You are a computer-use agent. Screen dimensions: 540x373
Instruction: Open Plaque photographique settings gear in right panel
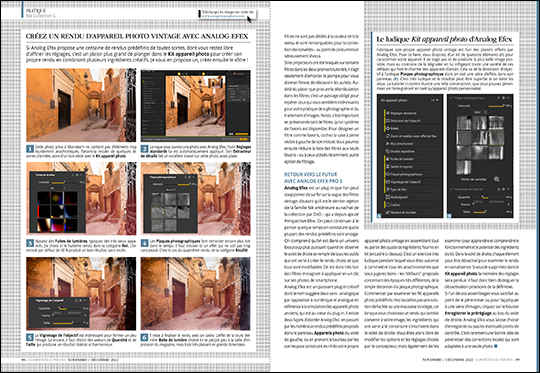tap(503, 98)
